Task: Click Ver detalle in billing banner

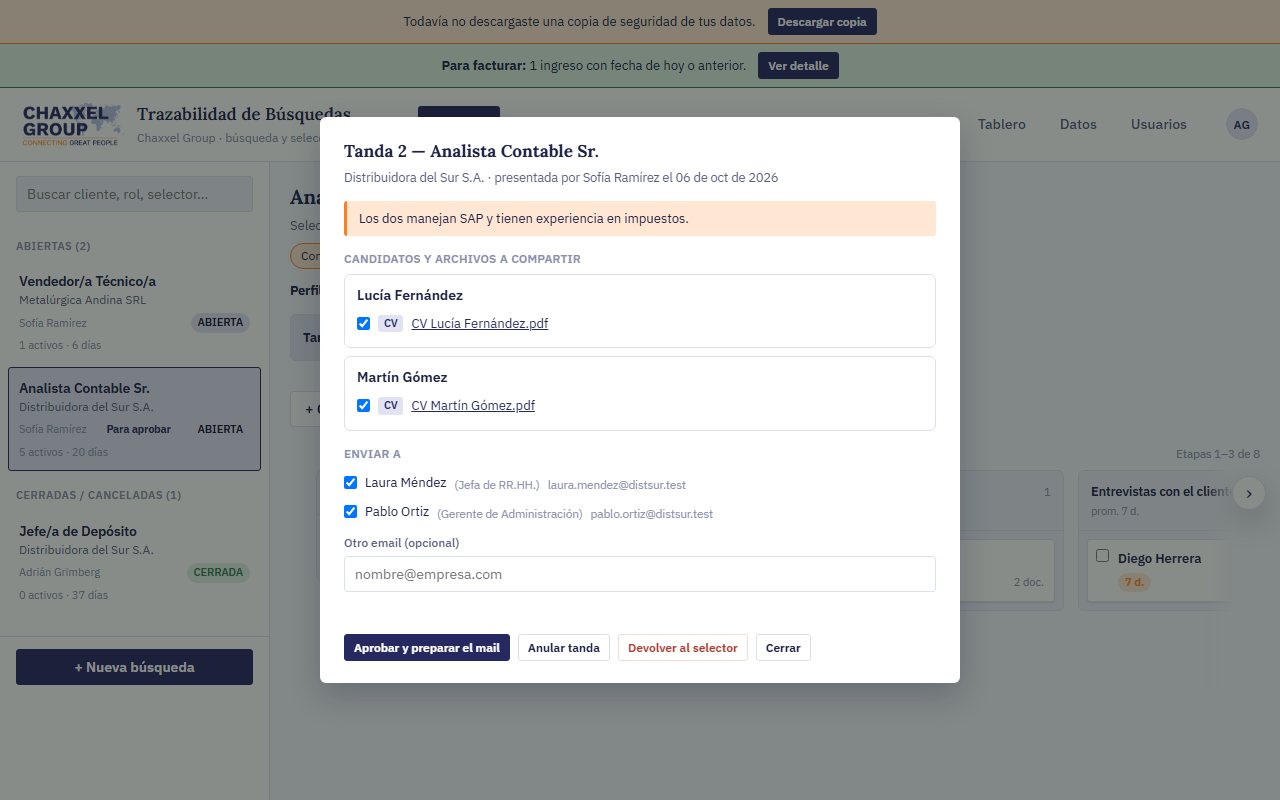Action: [x=798, y=66]
